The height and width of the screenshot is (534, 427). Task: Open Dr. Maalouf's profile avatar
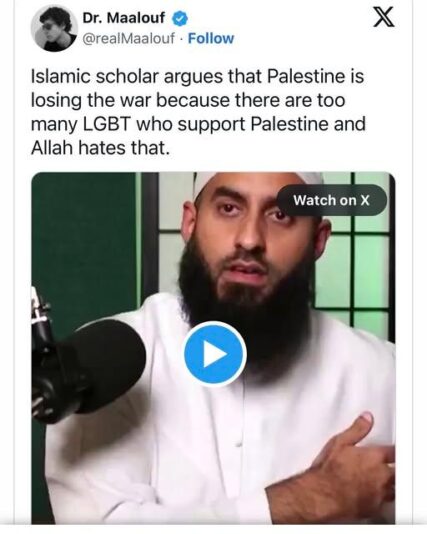[x=54, y=29]
